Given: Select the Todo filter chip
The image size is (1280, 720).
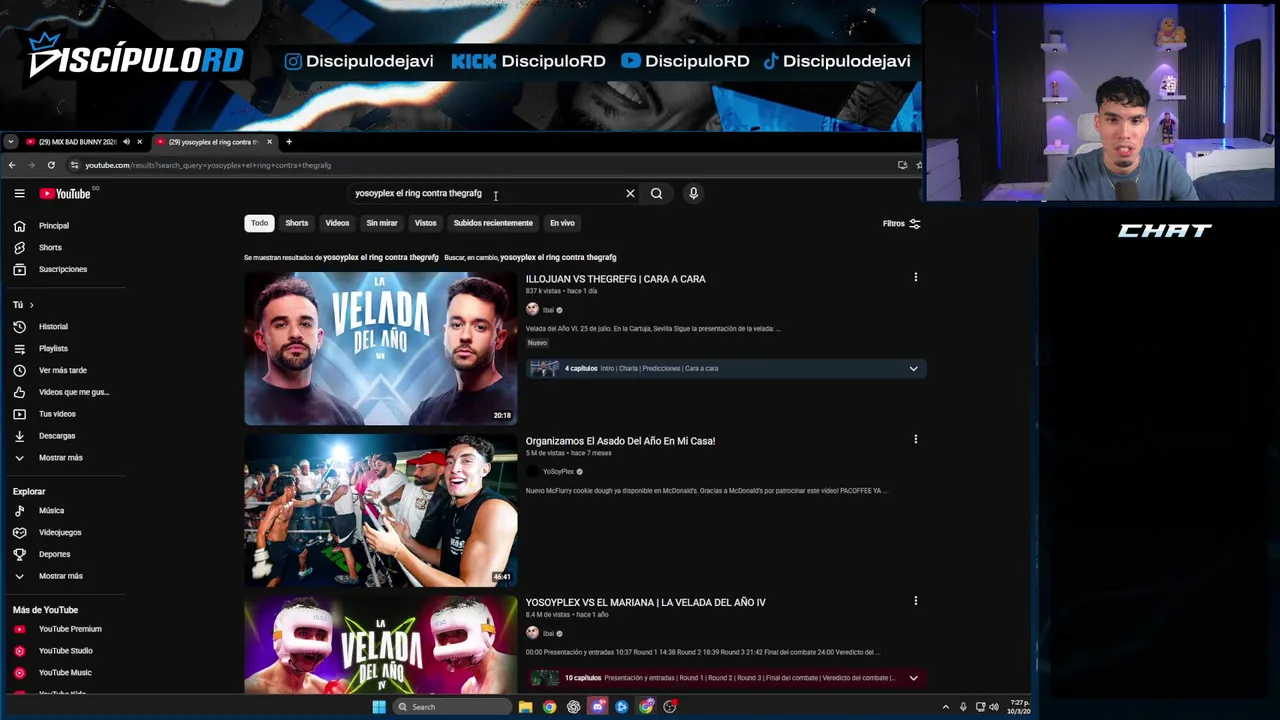Looking at the screenshot, I should point(259,223).
